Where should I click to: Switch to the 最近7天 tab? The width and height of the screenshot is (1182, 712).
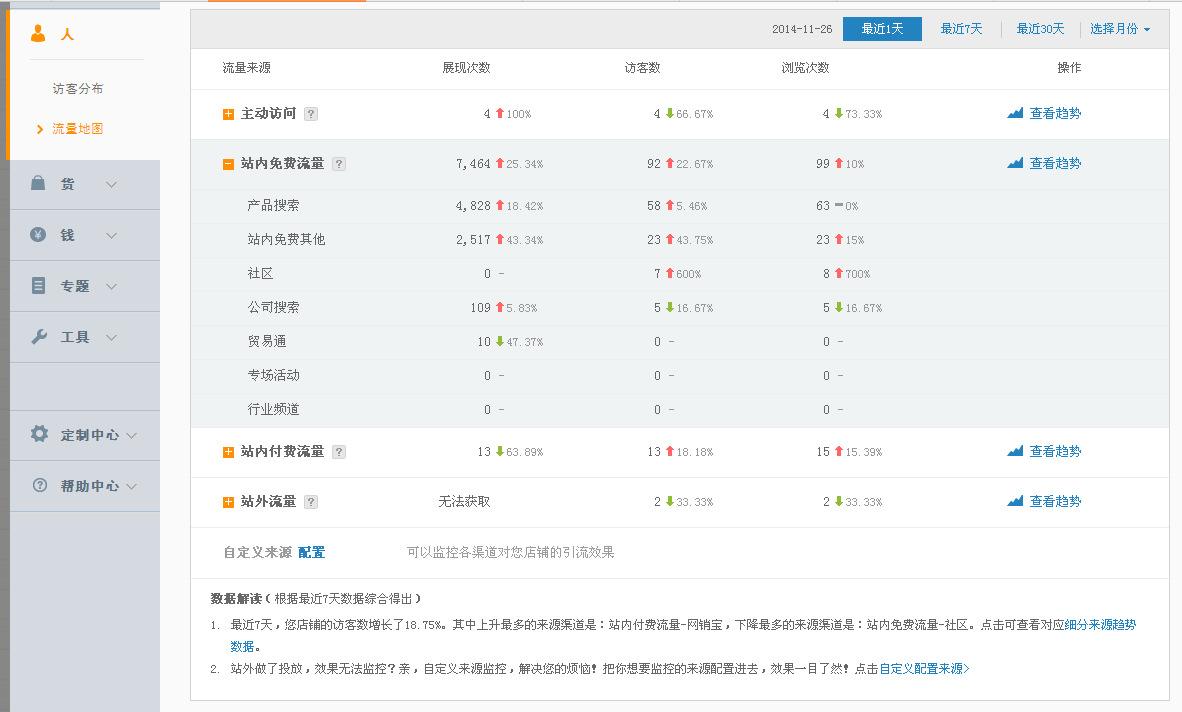pos(961,29)
